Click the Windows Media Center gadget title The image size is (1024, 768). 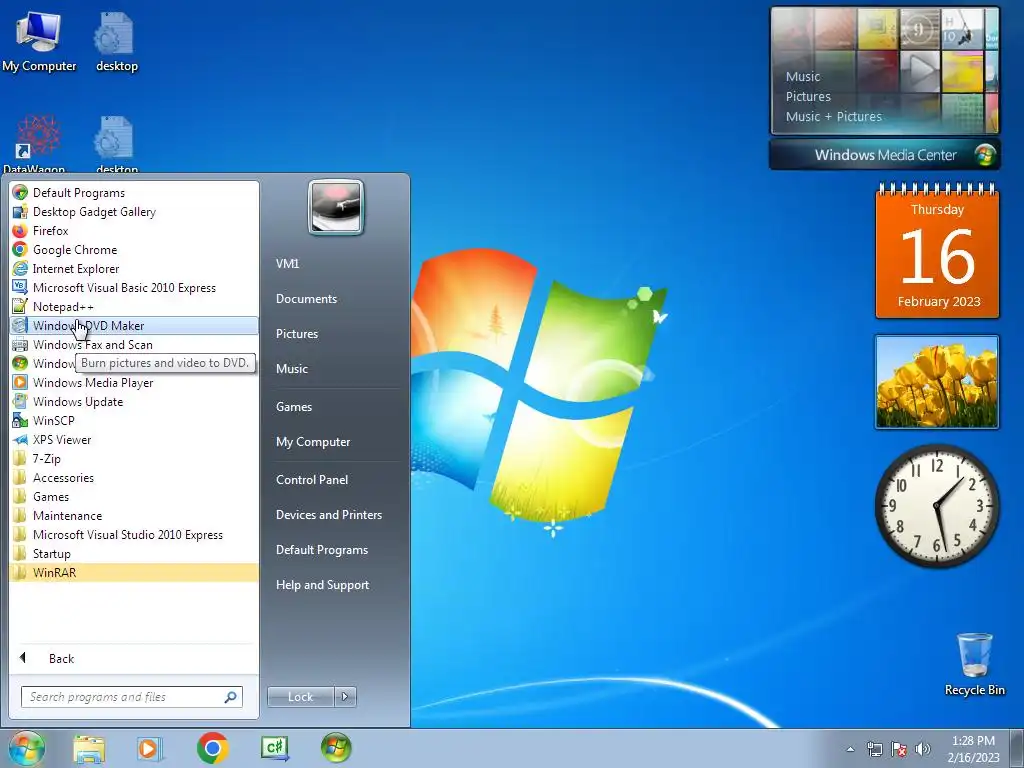885,155
